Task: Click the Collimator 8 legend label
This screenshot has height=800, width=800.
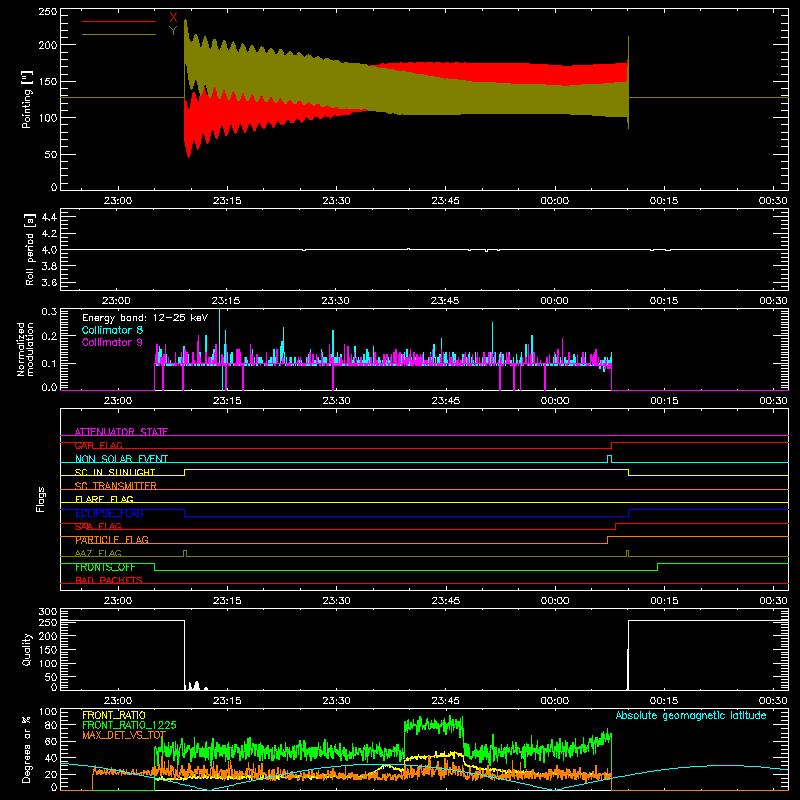Action: tap(112, 330)
